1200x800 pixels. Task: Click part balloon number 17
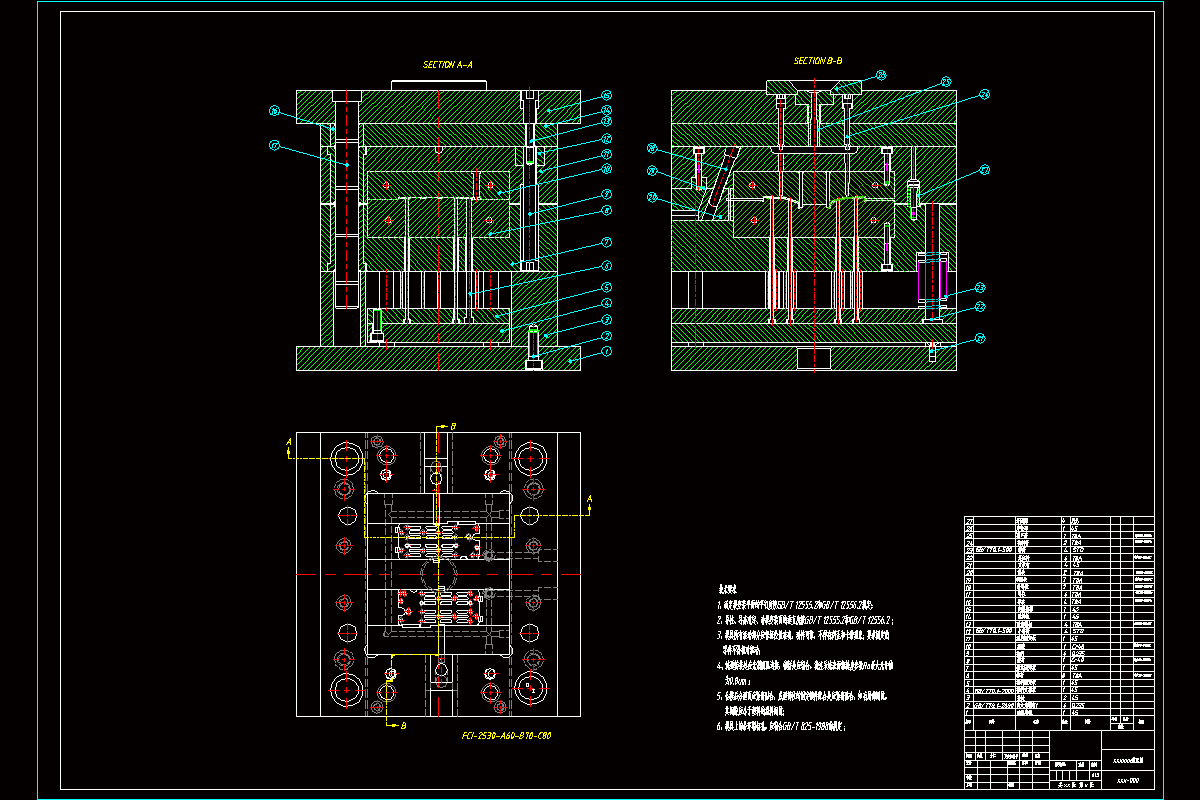(x=274, y=145)
